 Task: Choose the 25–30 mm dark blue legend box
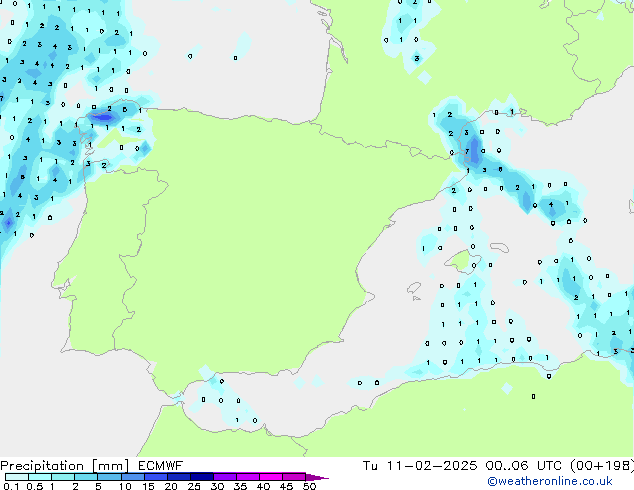tap(201, 477)
